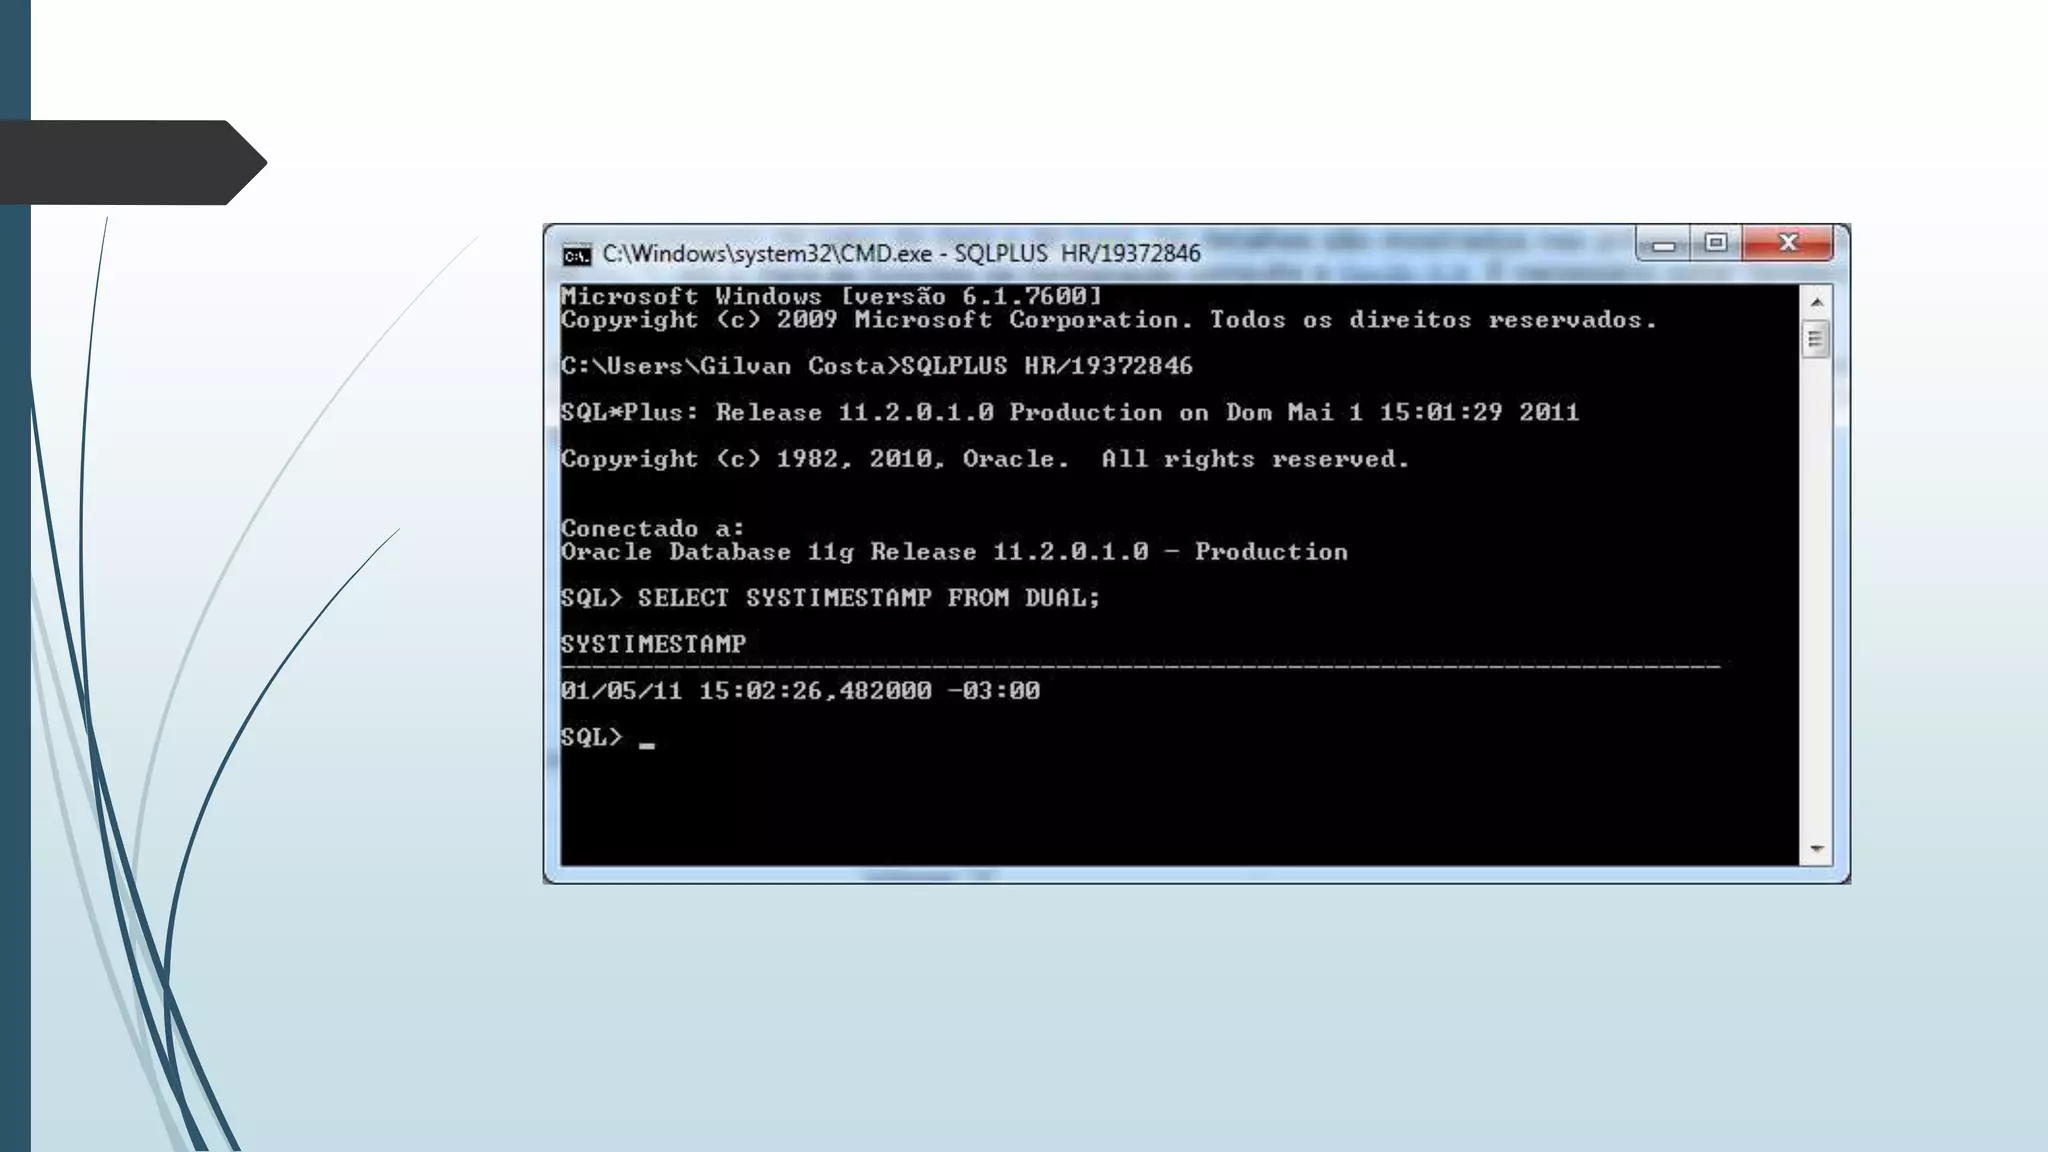Click the blinking cursor at the SQL> prompt
Screen dimensions: 2048x1152
click(x=647, y=744)
